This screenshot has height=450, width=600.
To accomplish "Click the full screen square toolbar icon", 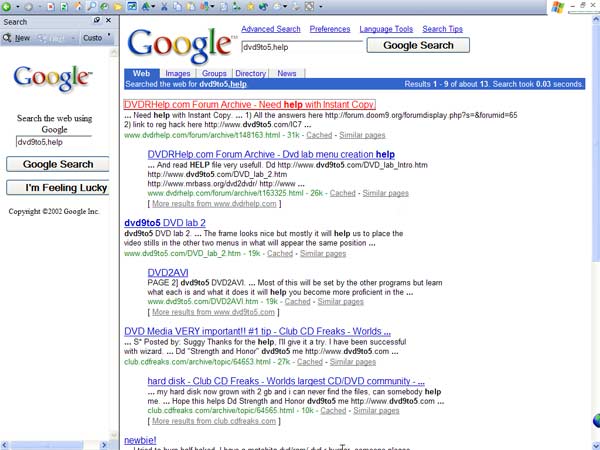I will (309, 7).
